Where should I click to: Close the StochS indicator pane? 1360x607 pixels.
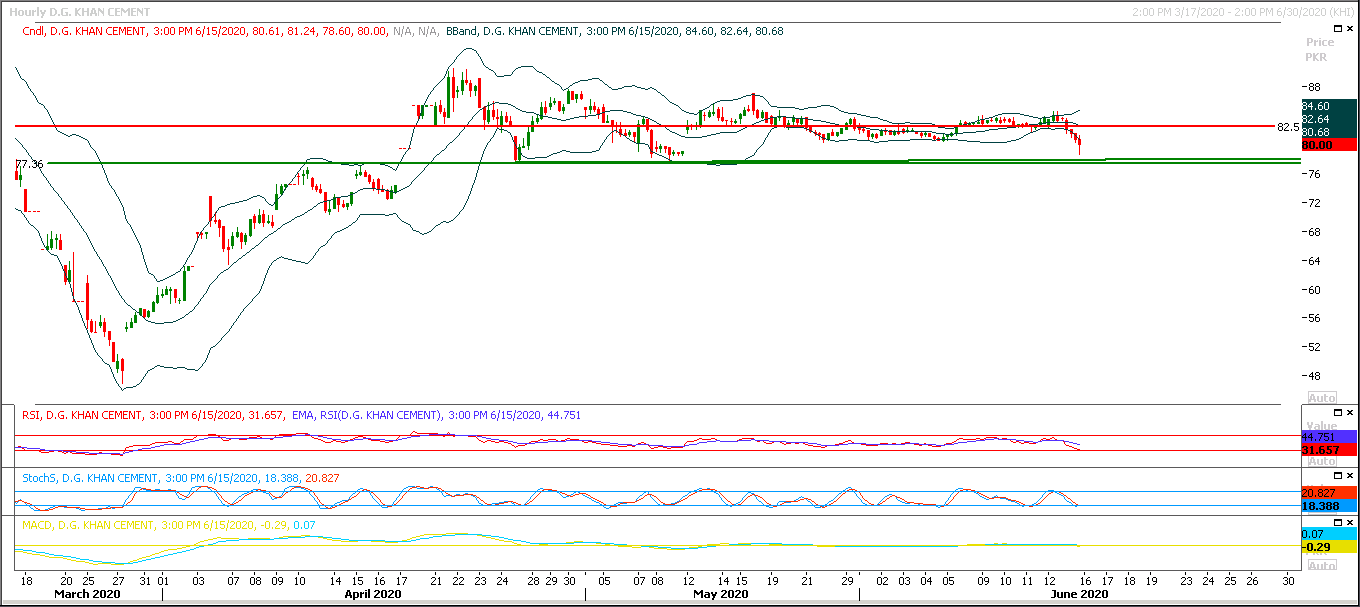click(1349, 475)
